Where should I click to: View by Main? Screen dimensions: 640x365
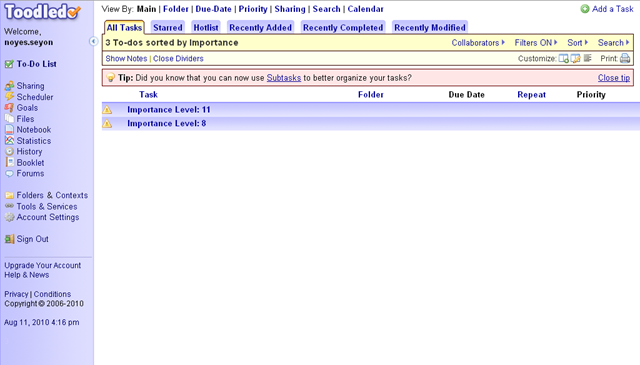pyautogui.click(x=147, y=9)
